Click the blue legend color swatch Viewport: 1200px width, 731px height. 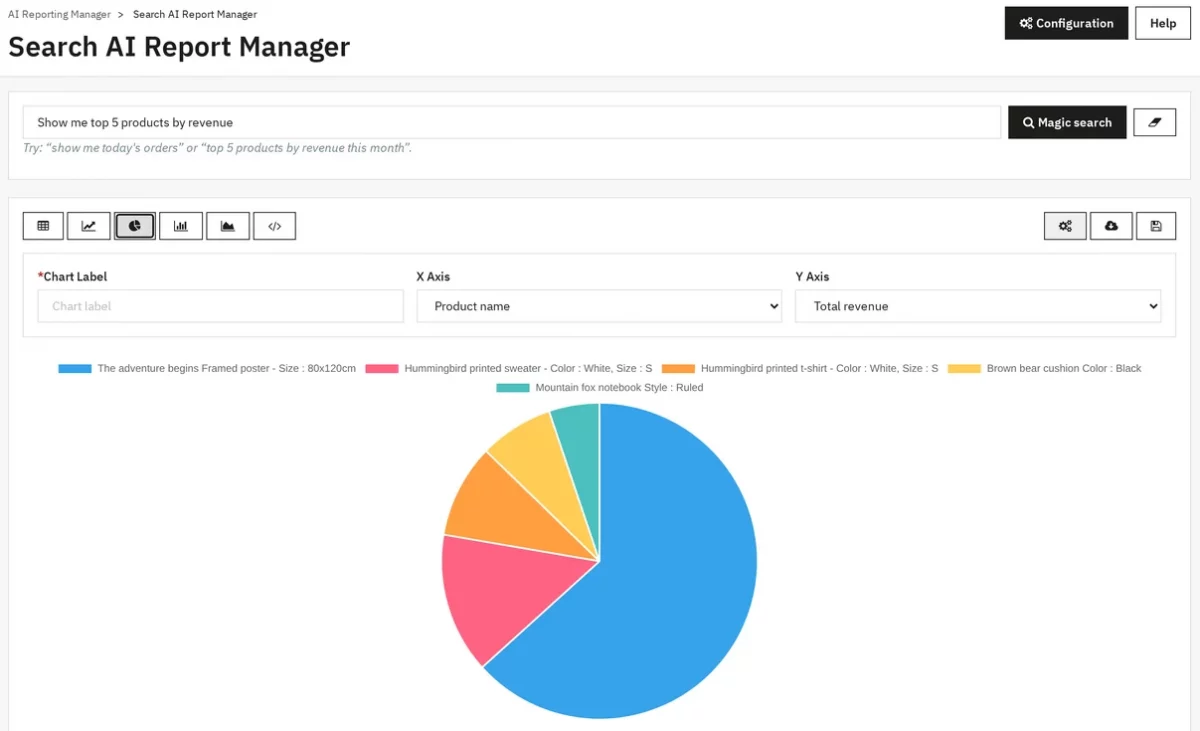tap(75, 368)
